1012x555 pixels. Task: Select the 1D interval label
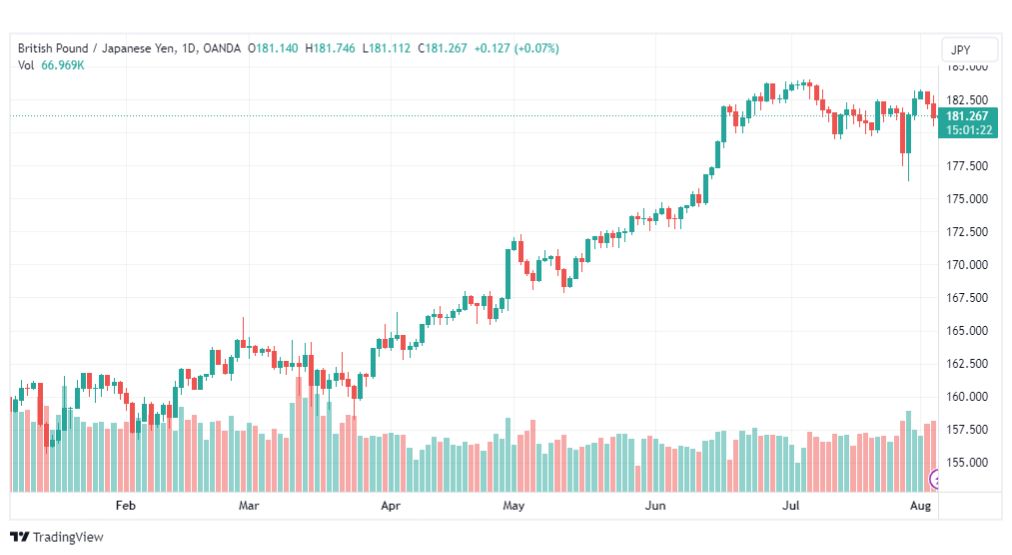click(188, 48)
